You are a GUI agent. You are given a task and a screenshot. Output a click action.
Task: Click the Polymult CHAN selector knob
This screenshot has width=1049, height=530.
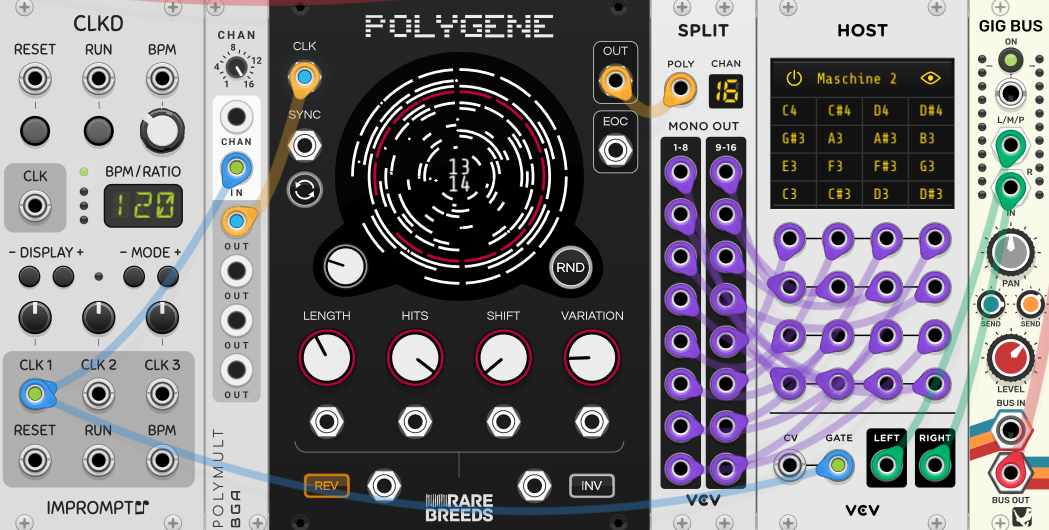(235, 67)
